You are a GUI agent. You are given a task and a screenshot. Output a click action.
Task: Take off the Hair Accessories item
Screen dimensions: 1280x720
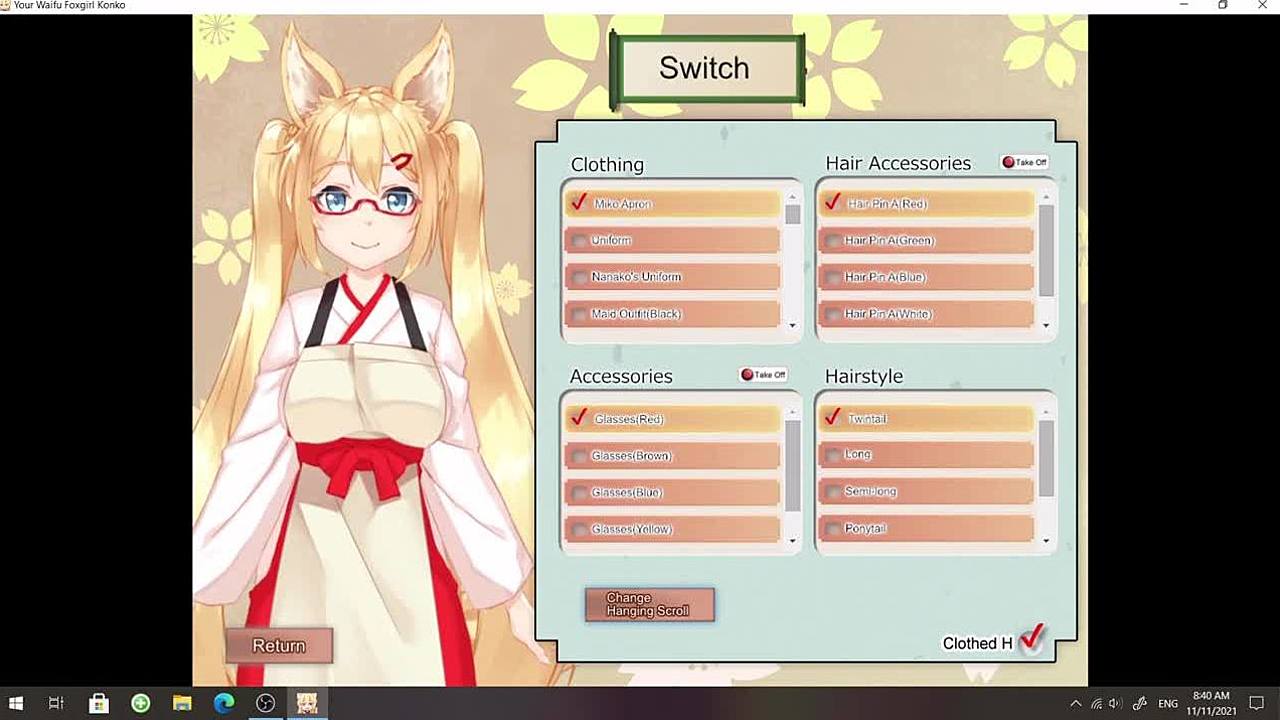1024,162
